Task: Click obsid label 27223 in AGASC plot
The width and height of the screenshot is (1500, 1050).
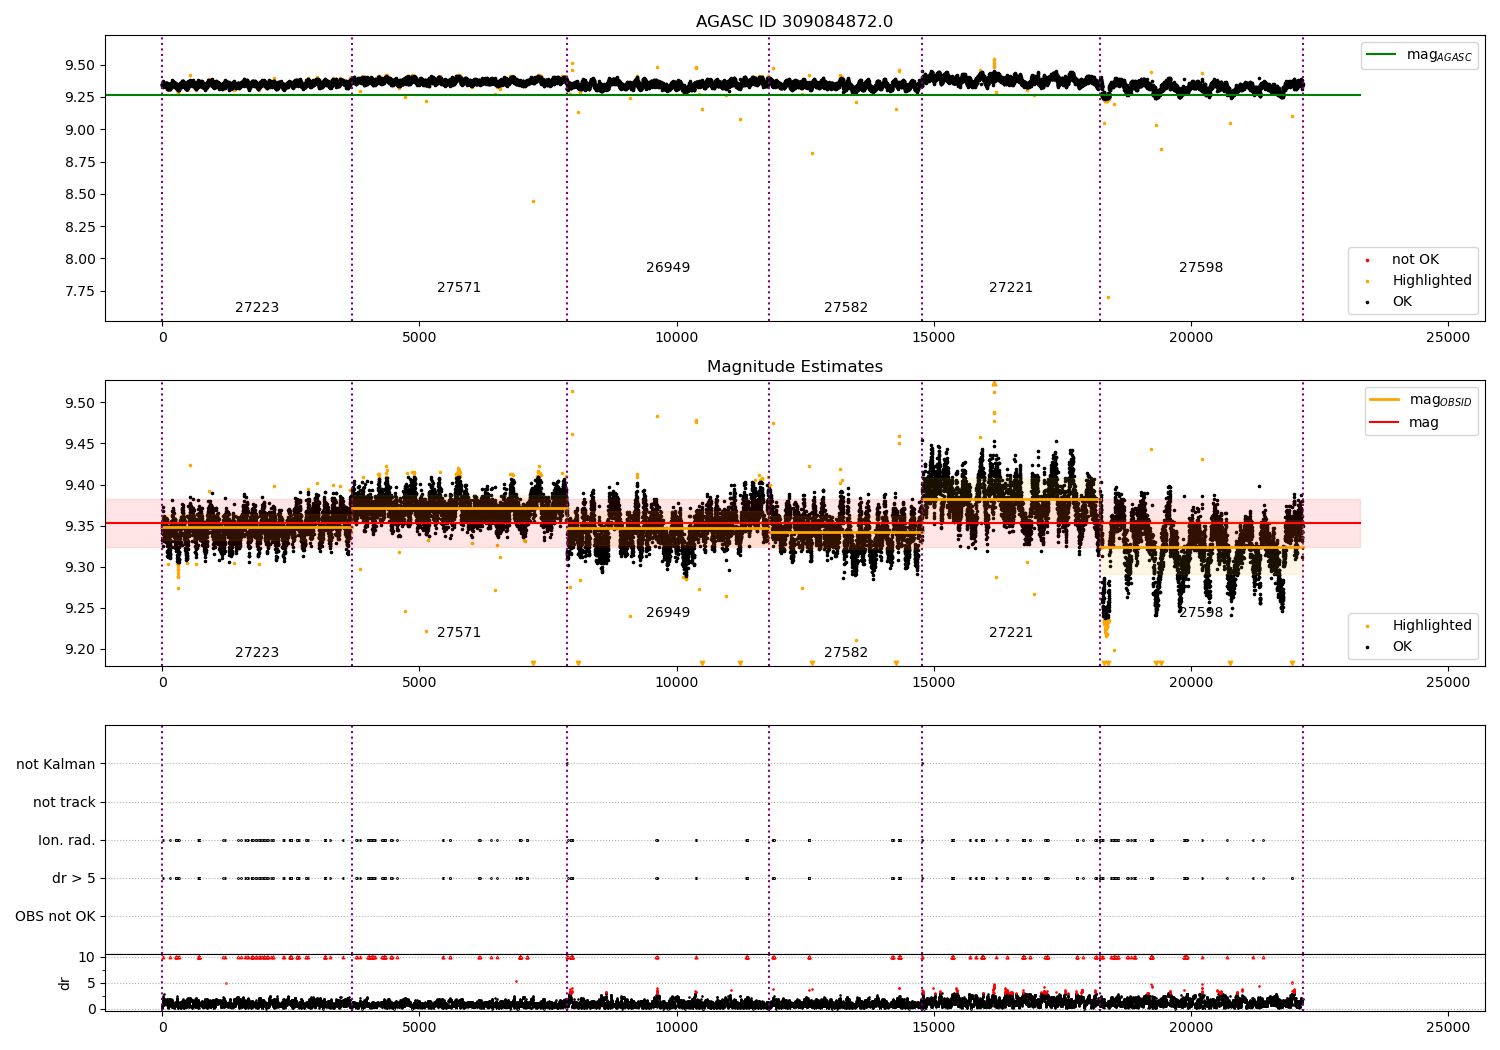Action: (257, 308)
